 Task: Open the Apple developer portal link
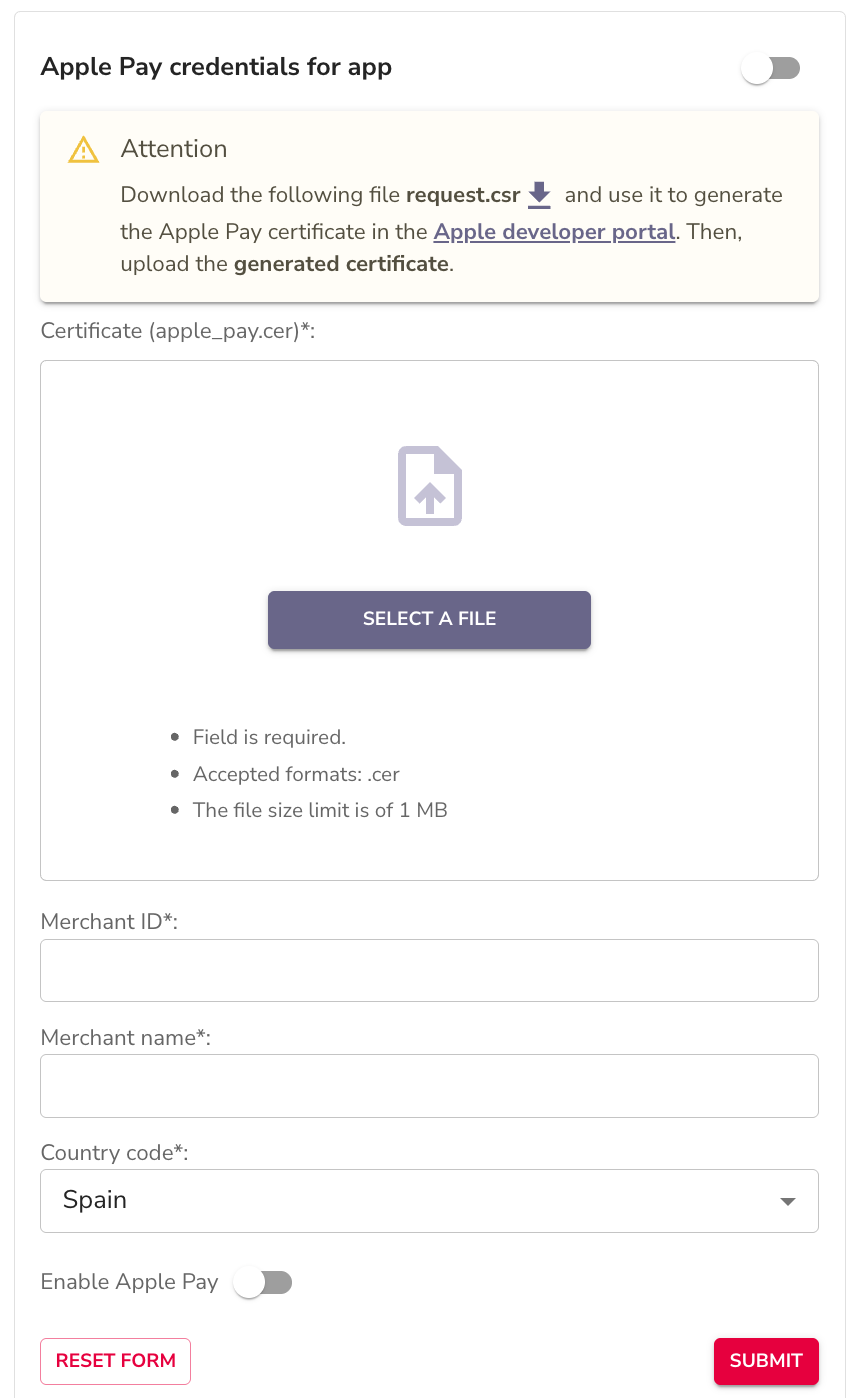click(554, 231)
